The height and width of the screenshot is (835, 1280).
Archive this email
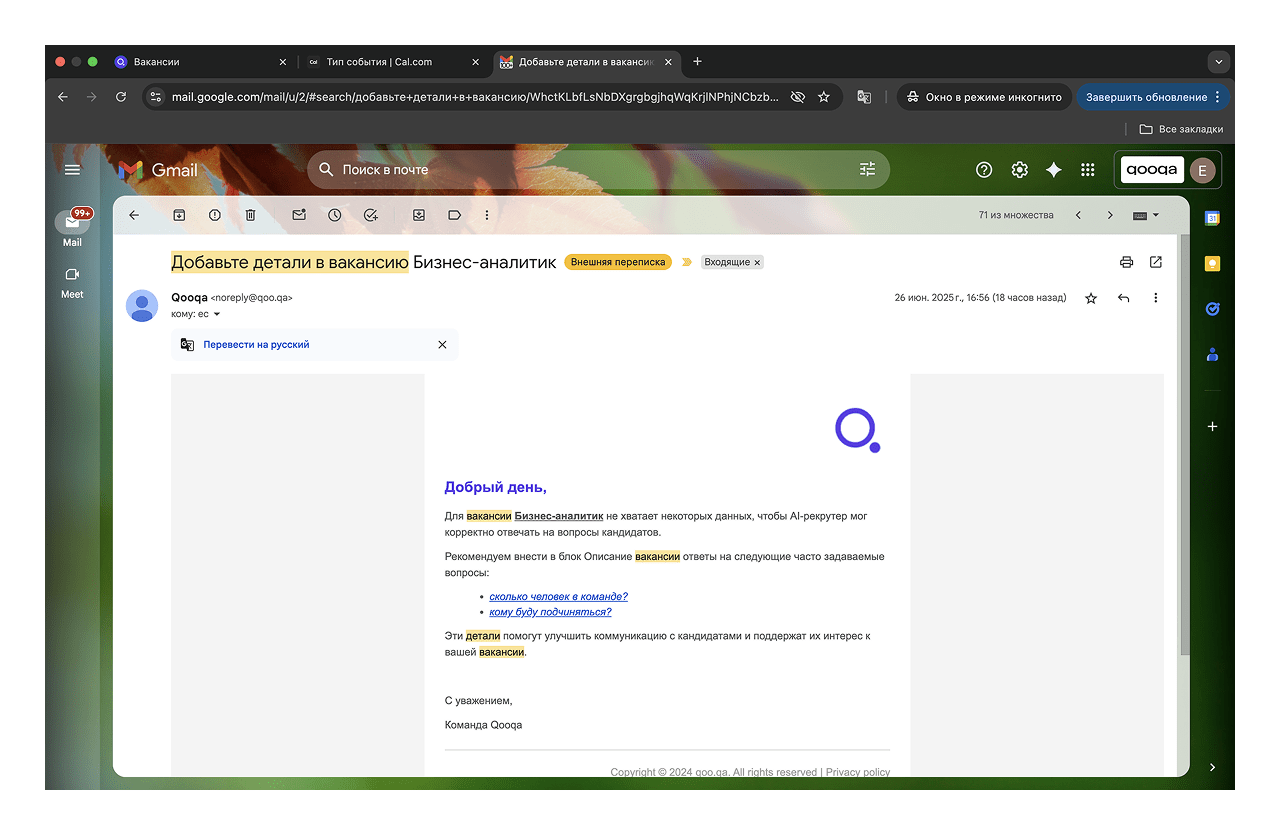pyautogui.click(x=179, y=215)
